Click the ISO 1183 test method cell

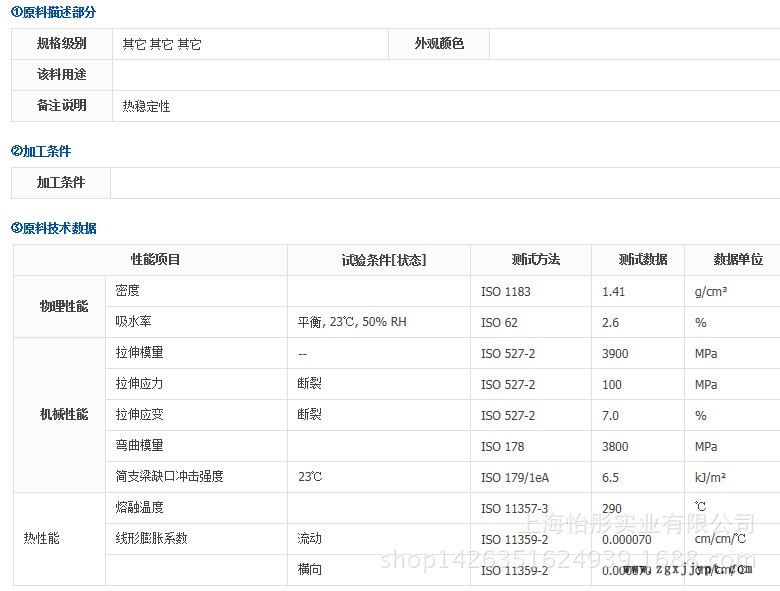click(x=505, y=291)
